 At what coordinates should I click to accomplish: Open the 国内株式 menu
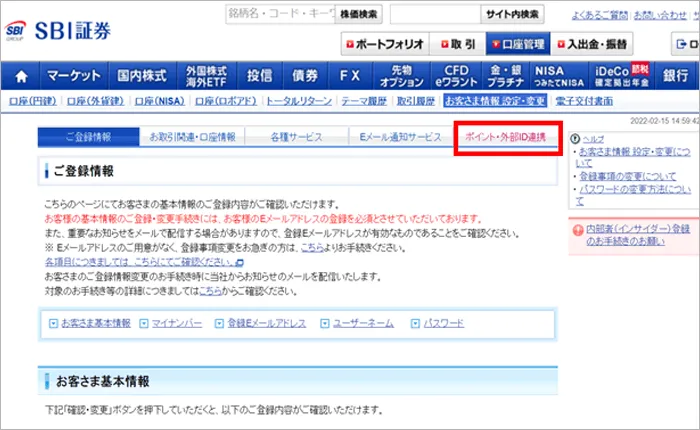(142, 76)
